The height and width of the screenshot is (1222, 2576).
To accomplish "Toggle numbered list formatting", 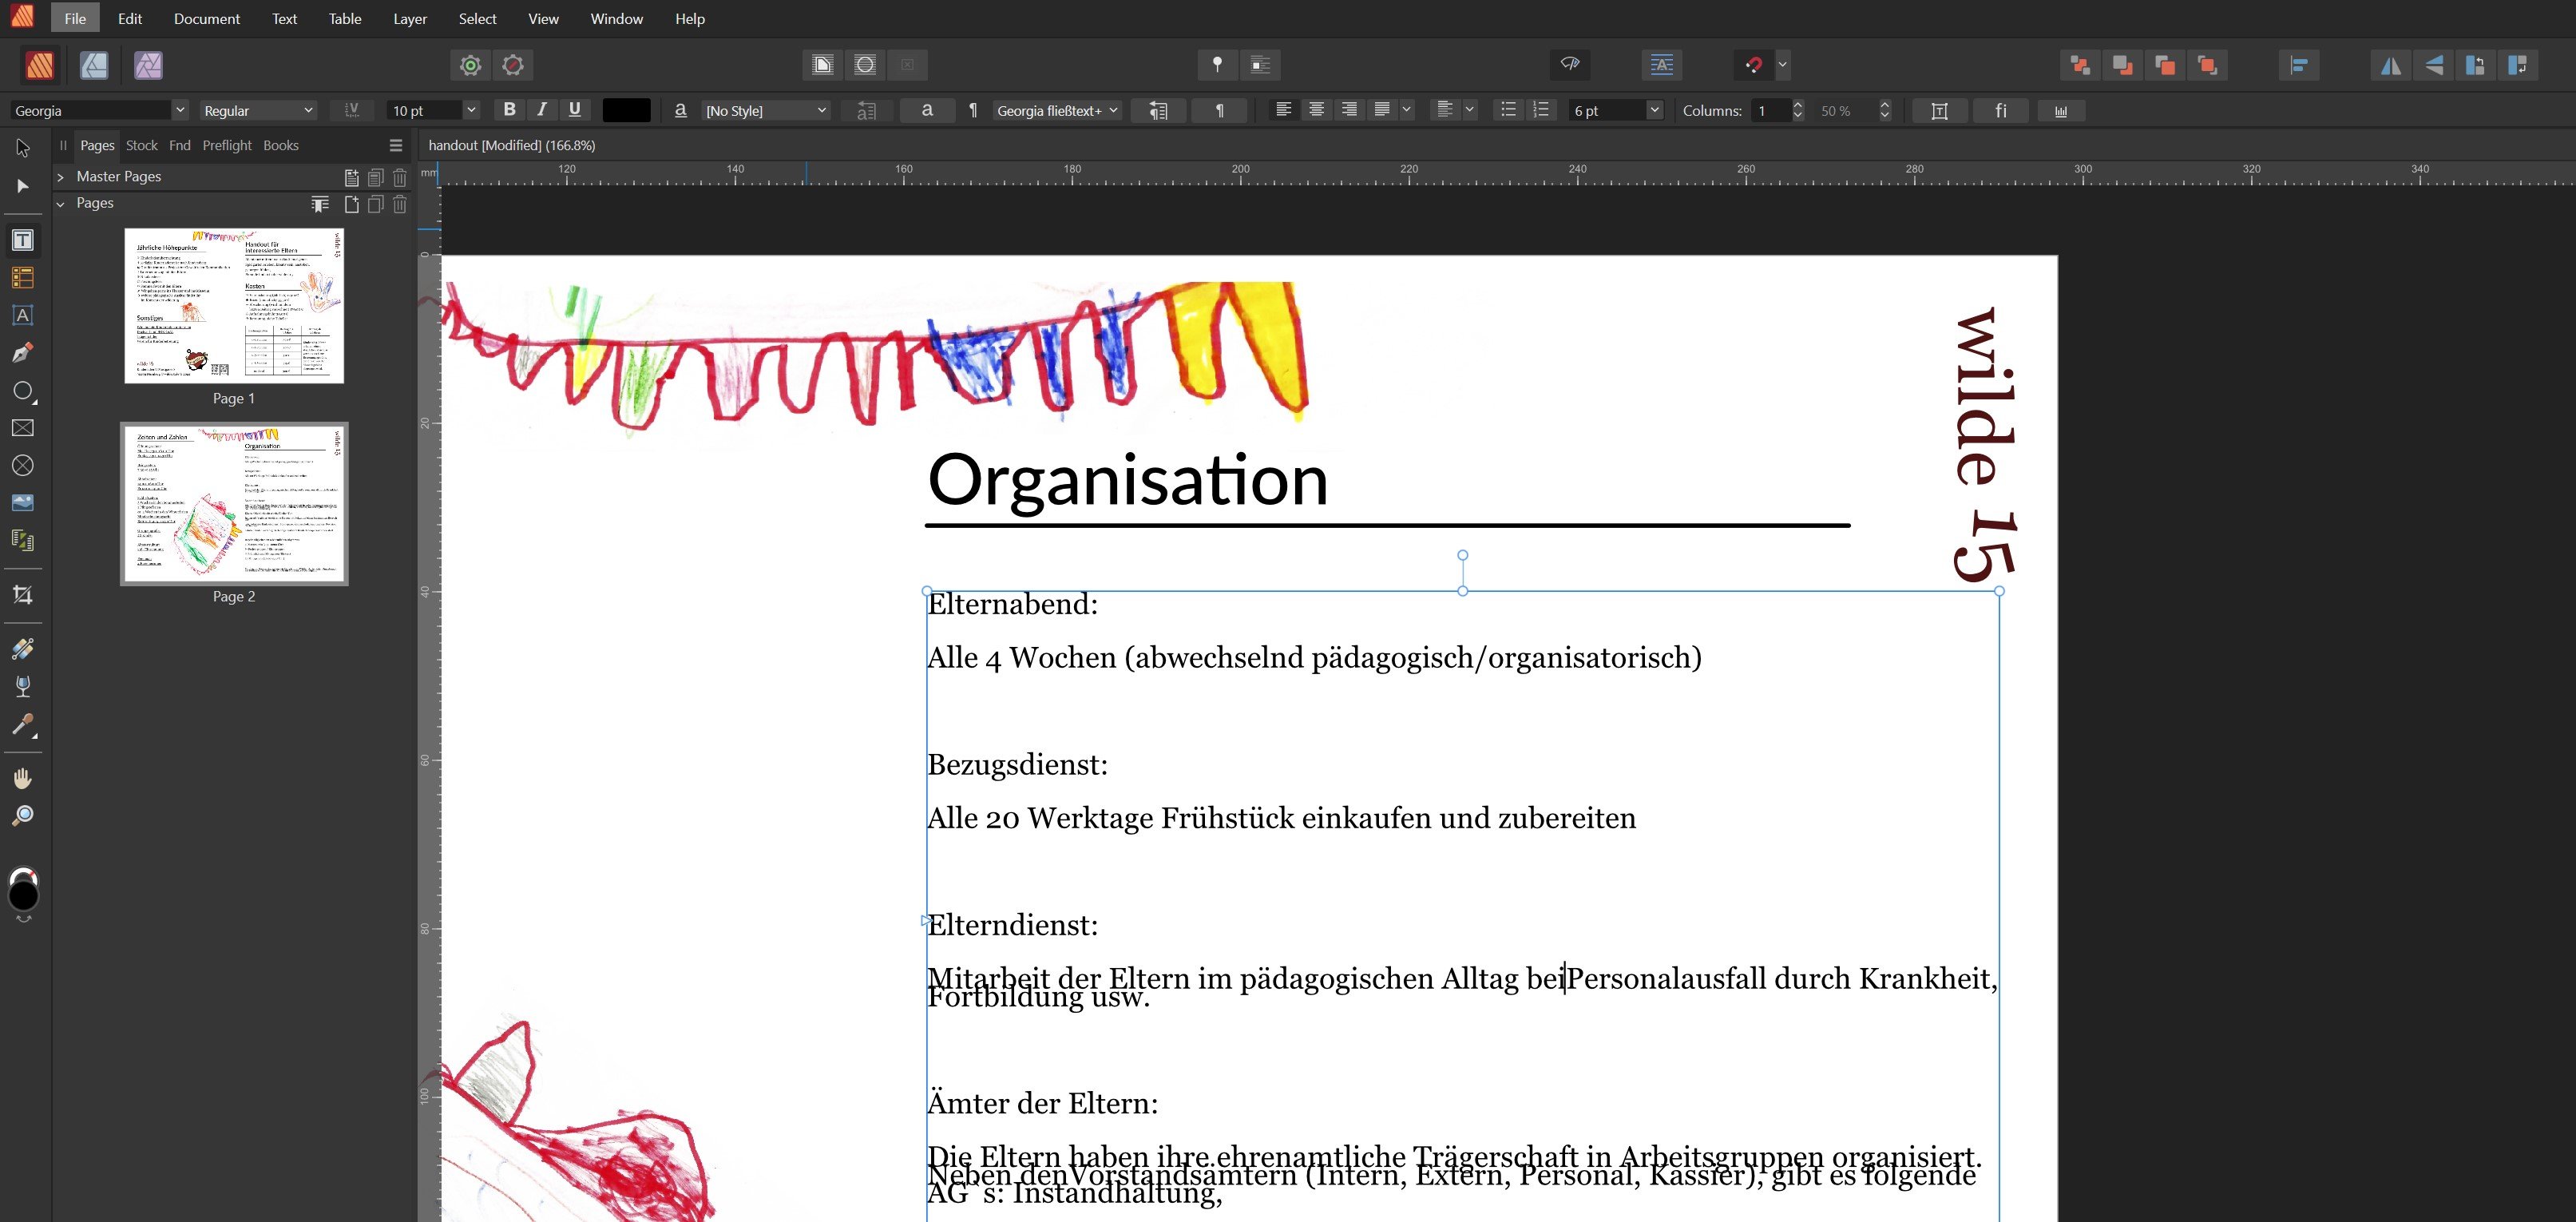I will click(x=1541, y=110).
